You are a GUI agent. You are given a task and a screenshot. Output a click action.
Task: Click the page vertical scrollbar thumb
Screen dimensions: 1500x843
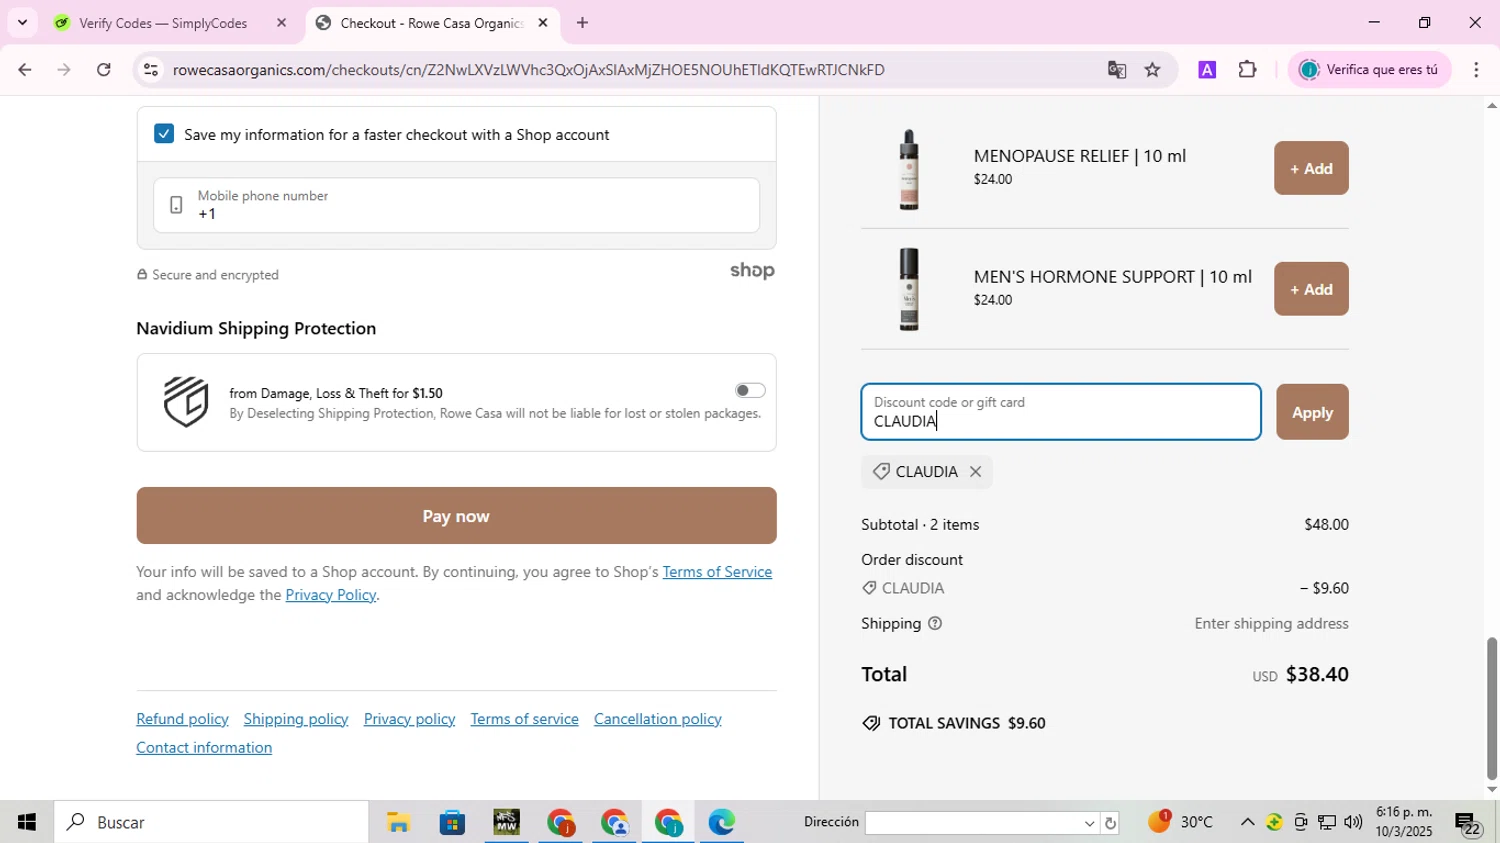[x=1492, y=708]
